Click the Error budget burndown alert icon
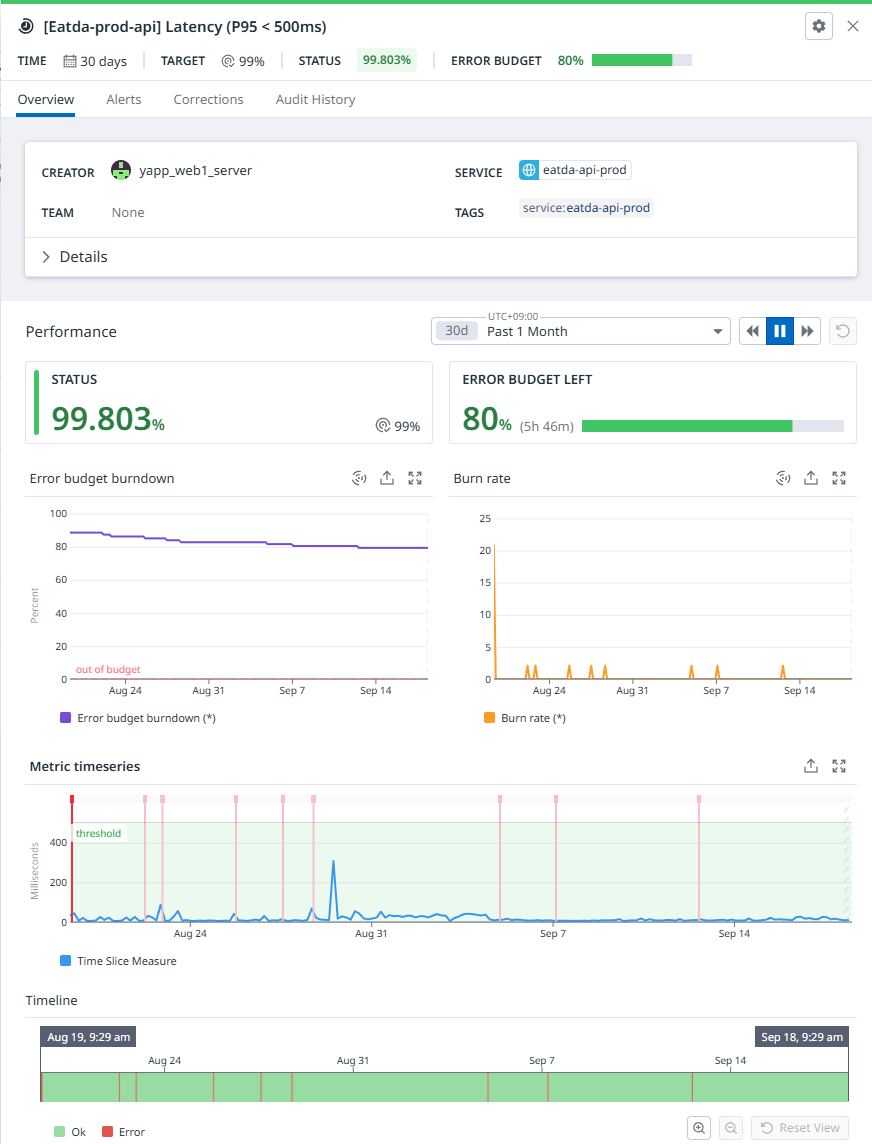 (x=359, y=478)
